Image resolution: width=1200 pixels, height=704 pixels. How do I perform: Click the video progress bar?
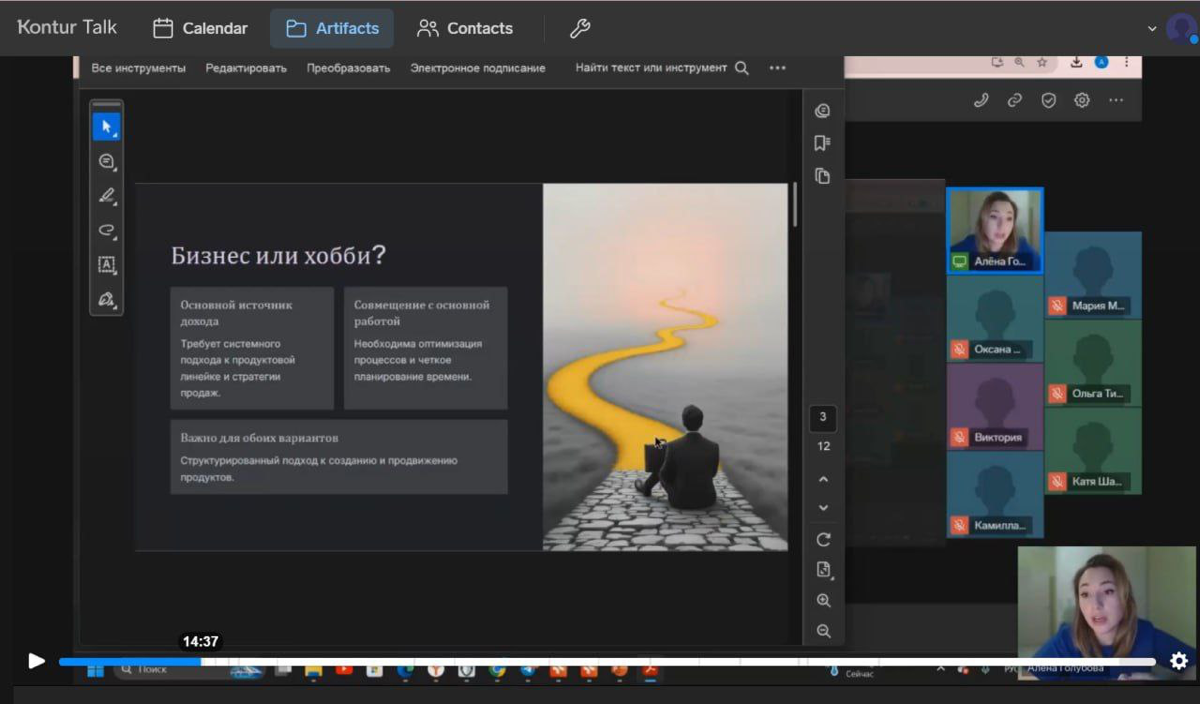pos(600,661)
